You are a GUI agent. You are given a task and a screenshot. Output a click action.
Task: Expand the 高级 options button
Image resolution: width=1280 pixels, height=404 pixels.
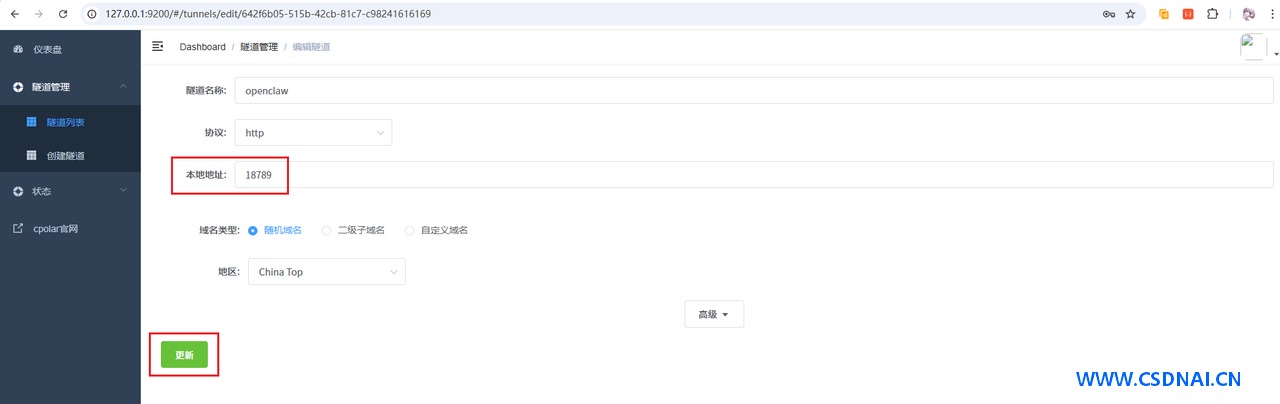pos(714,314)
